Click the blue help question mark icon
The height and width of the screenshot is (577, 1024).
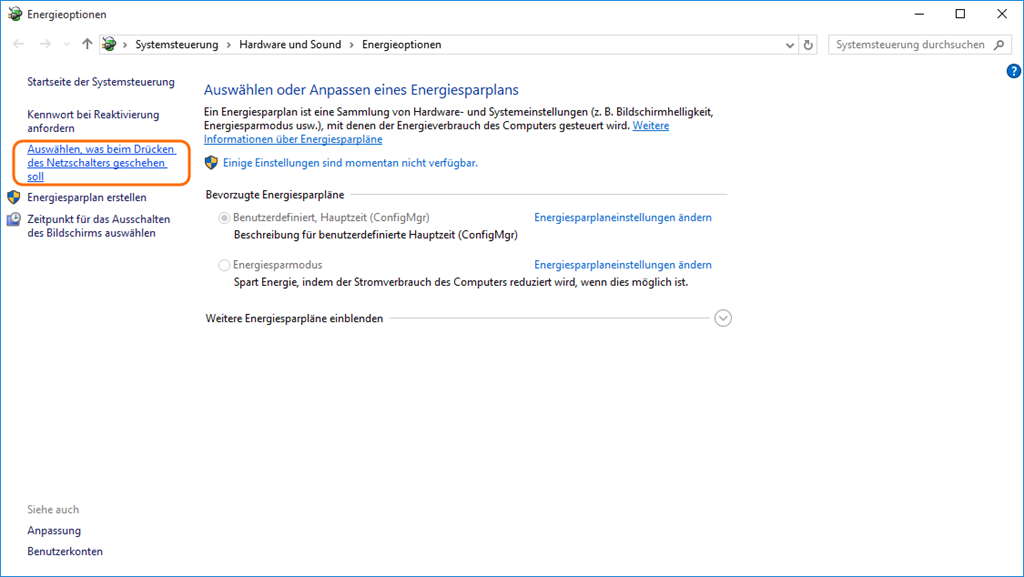point(1013,71)
